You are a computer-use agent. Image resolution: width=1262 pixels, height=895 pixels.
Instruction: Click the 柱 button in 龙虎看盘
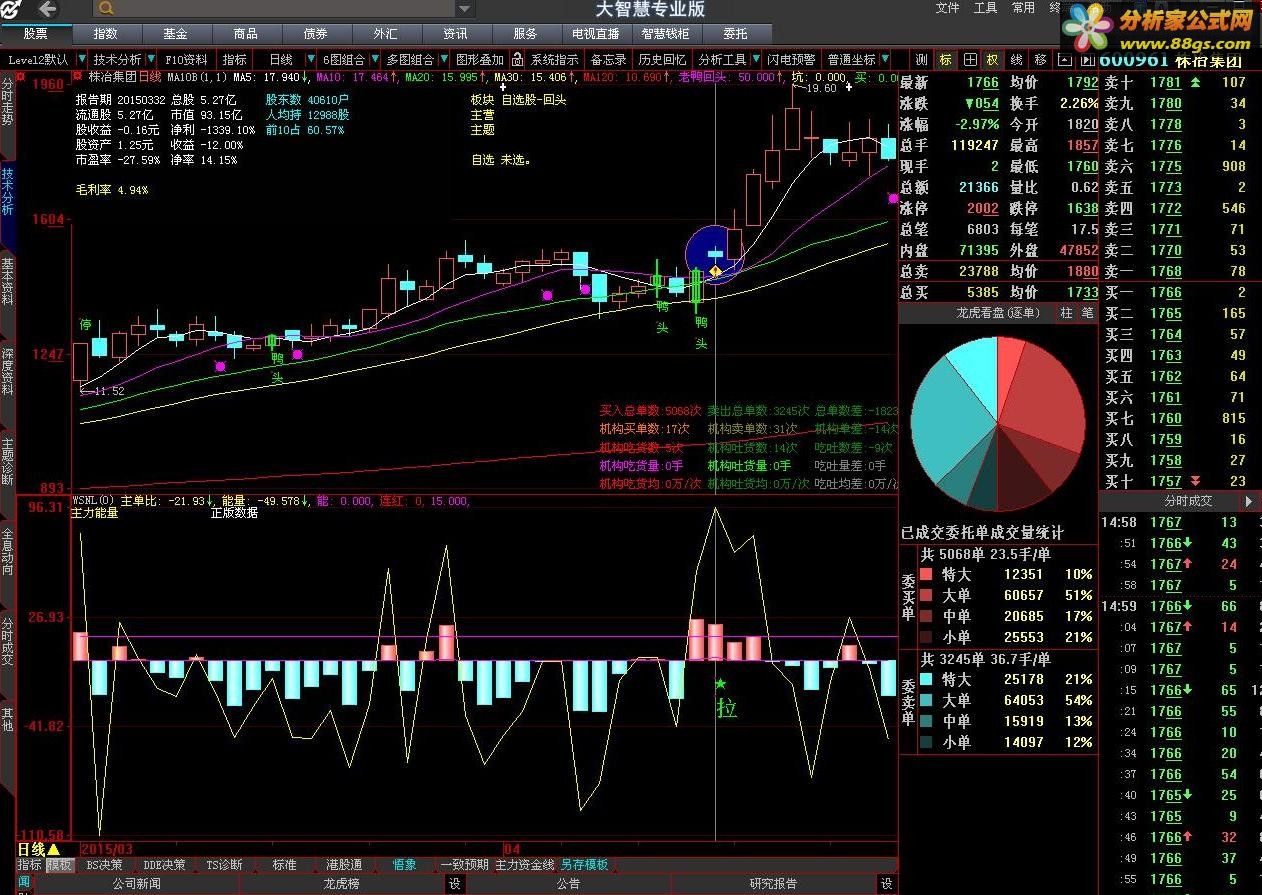[1066, 313]
